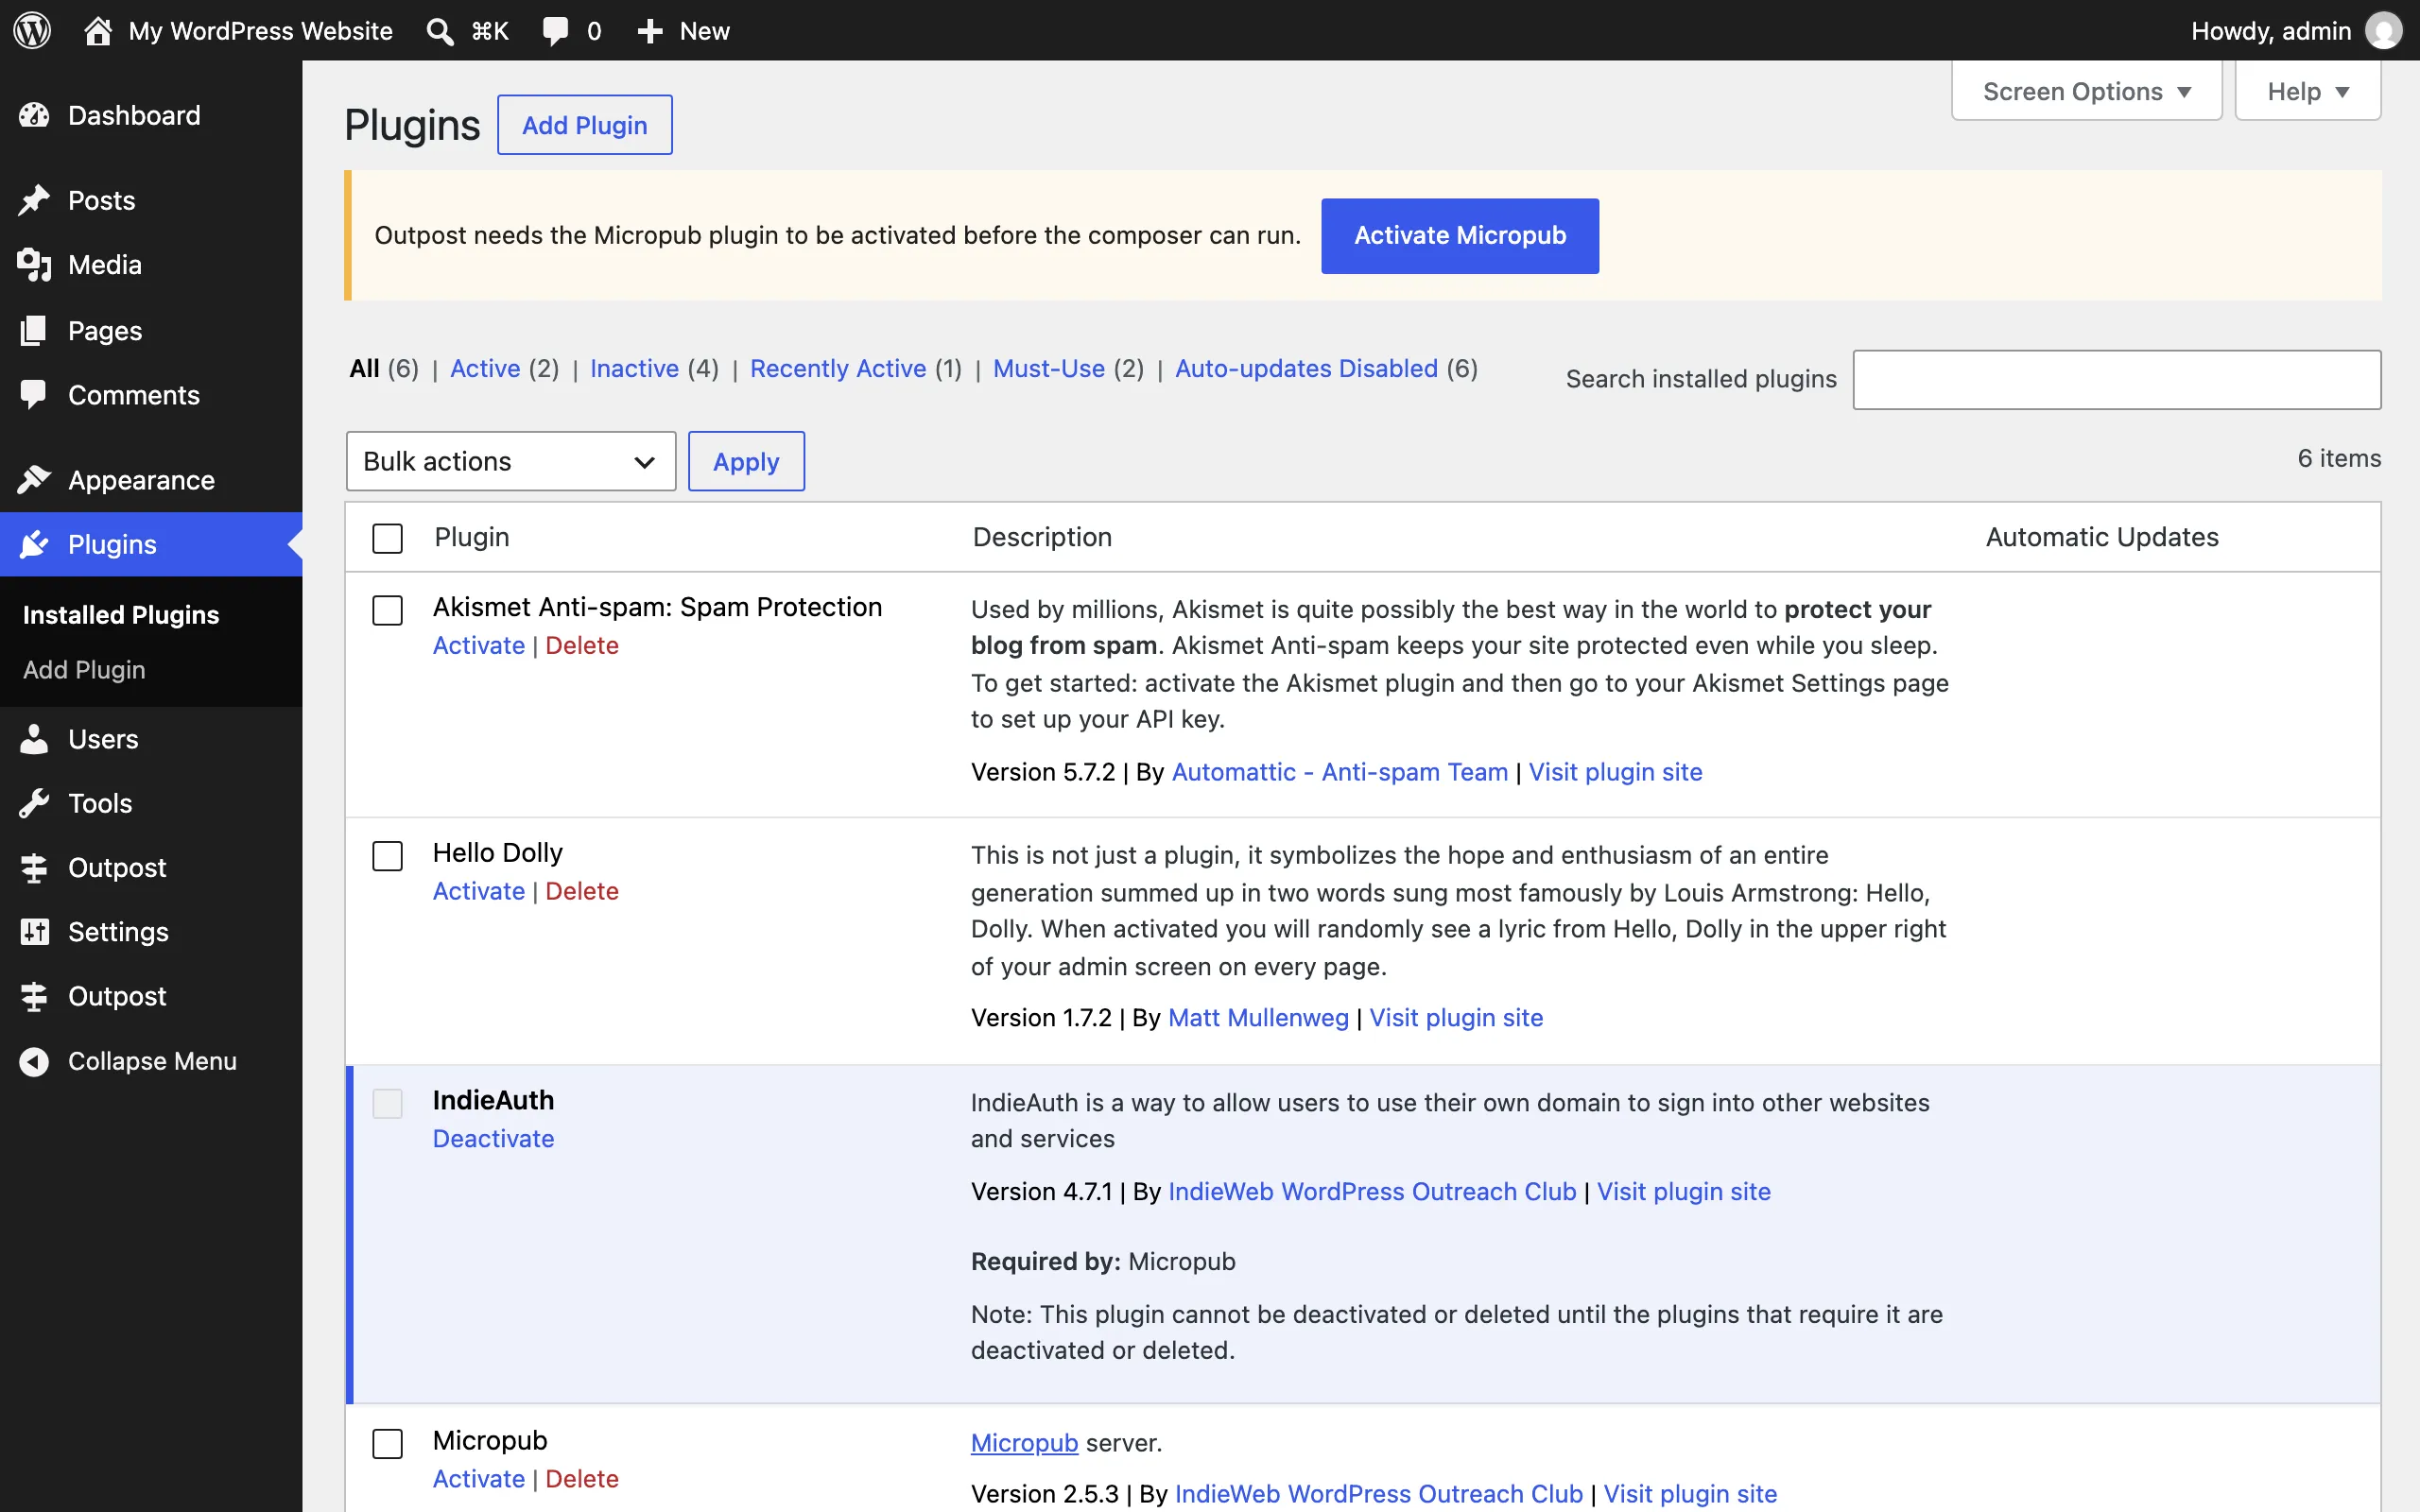Filter plugins by Active
2420x1512 pixels.
(x=485, y=368)
